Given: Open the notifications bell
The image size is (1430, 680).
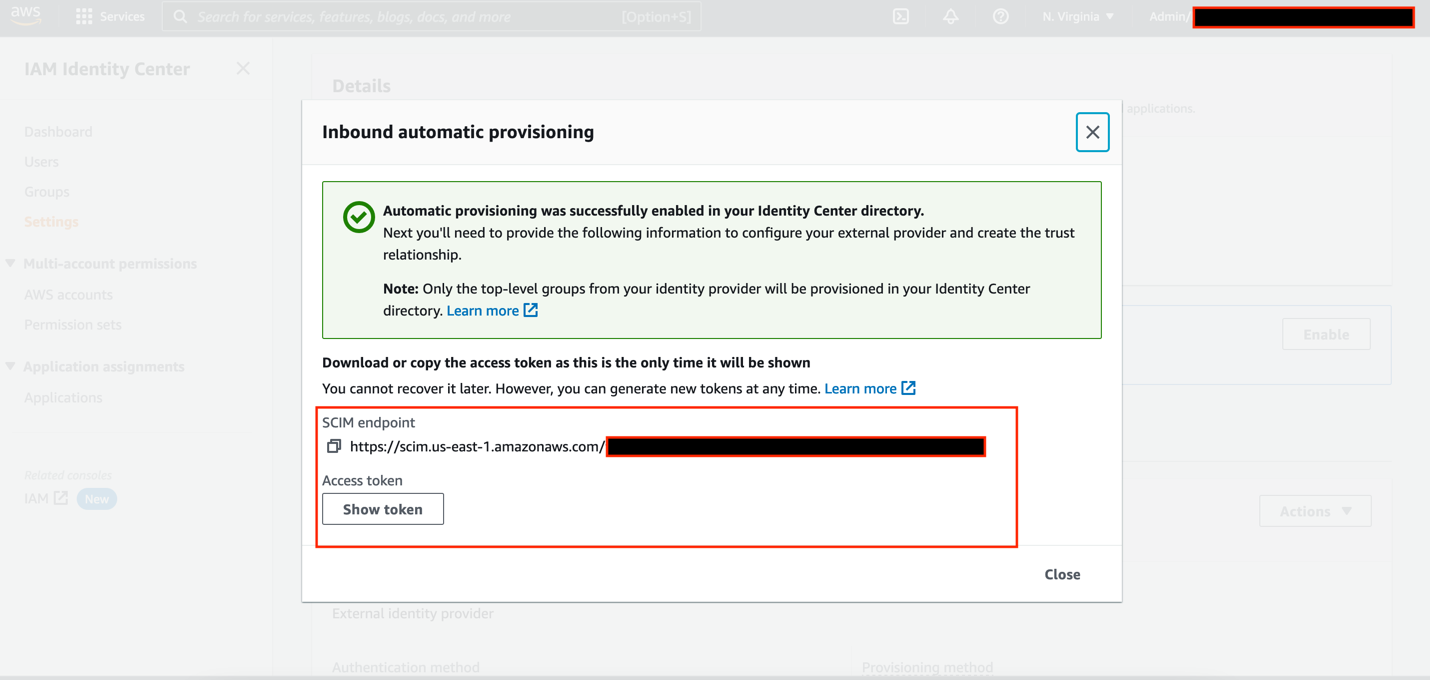Looking at the screenshot, I should (951, 16).
